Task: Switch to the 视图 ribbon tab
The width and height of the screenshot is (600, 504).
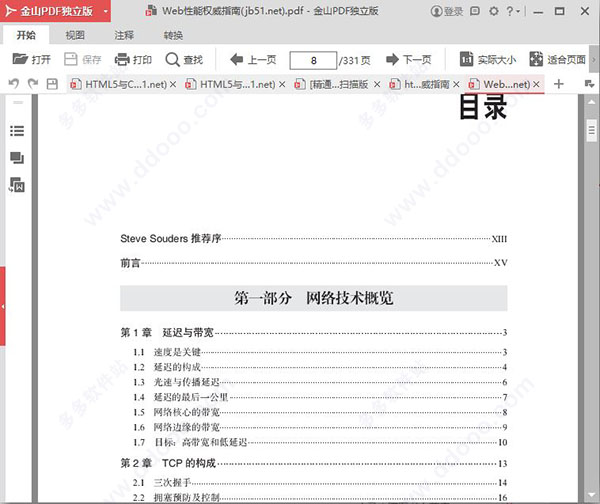Action: 75,35
